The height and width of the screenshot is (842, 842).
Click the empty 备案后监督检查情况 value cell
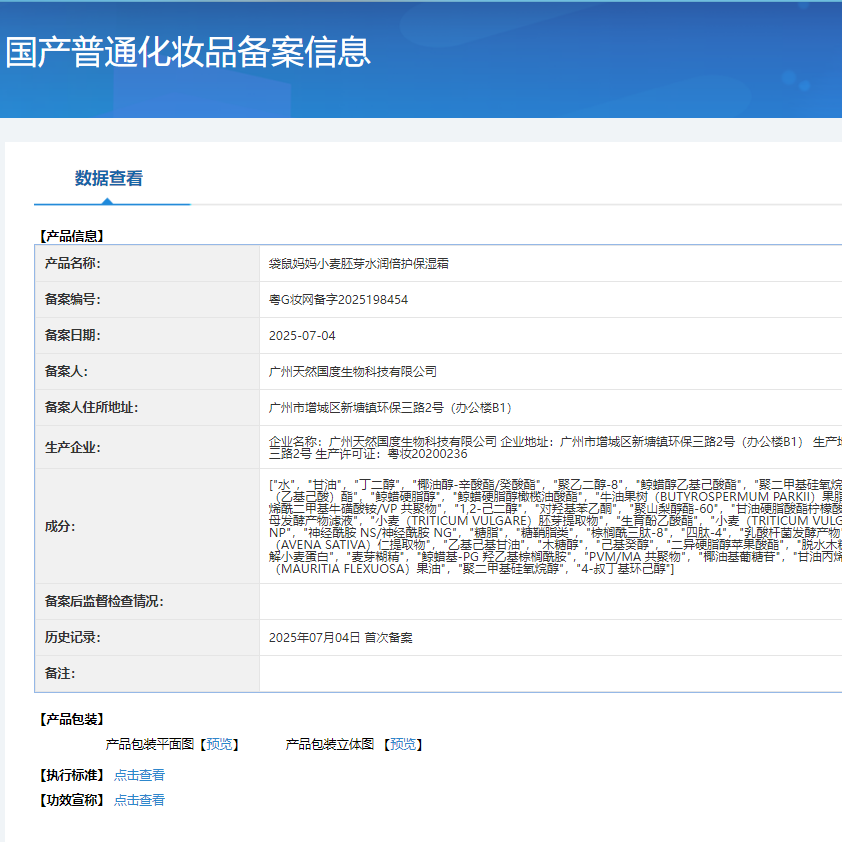point(550,602)
